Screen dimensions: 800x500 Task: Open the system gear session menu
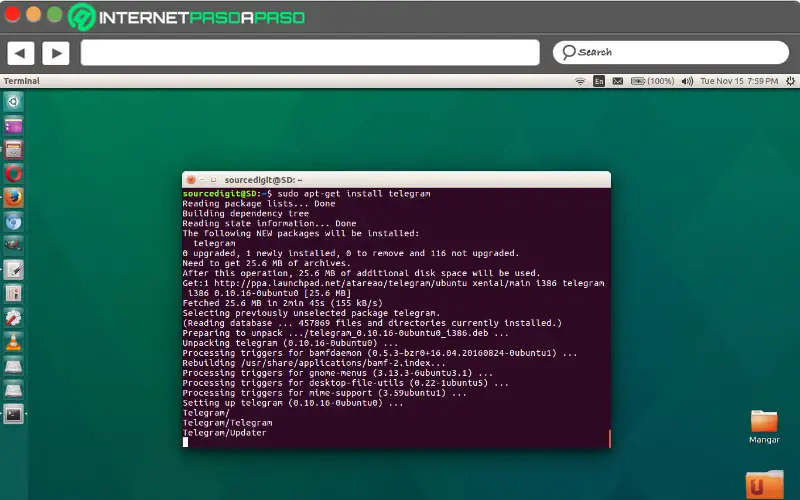click(790, 81)
